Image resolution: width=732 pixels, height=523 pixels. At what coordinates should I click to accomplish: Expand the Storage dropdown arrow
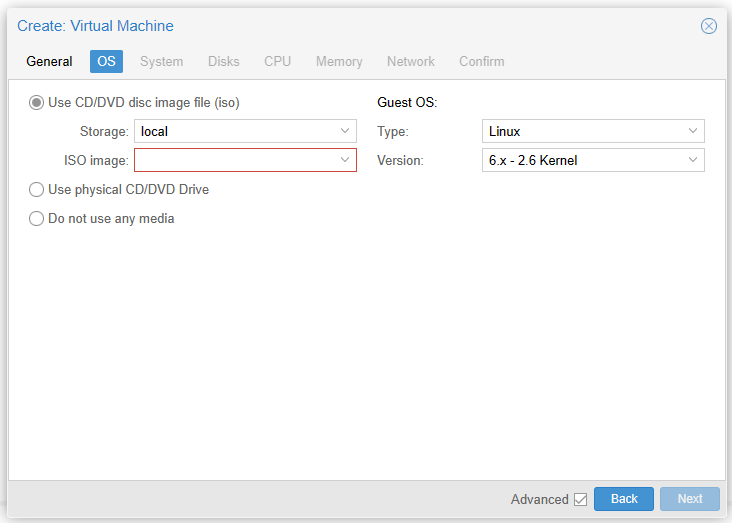pyautogui.click(x=345, y=131)
